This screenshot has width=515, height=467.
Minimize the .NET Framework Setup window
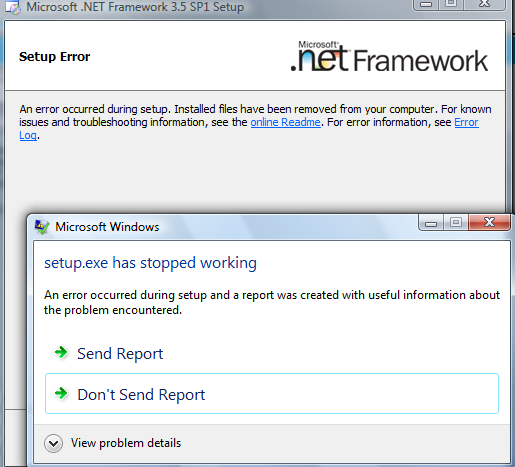click(x=426, y=4)
